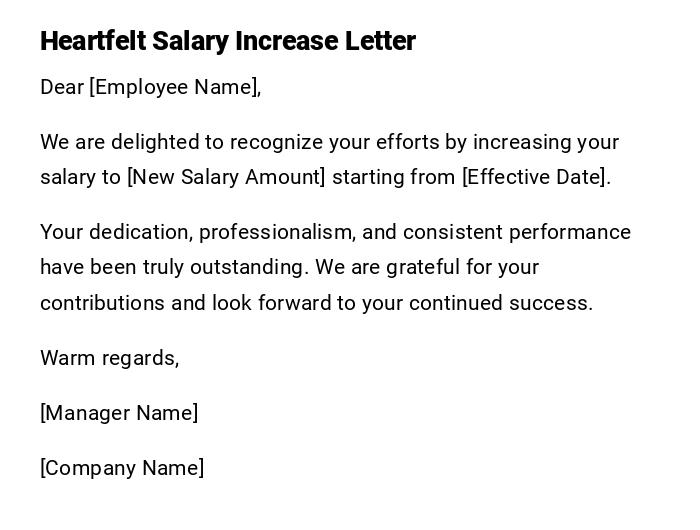The width and height of the screenshot is (700, 530).
Task: Click the word "professionalism" in second paragraph
Action: pyautogui.click(x=276, y=233)
